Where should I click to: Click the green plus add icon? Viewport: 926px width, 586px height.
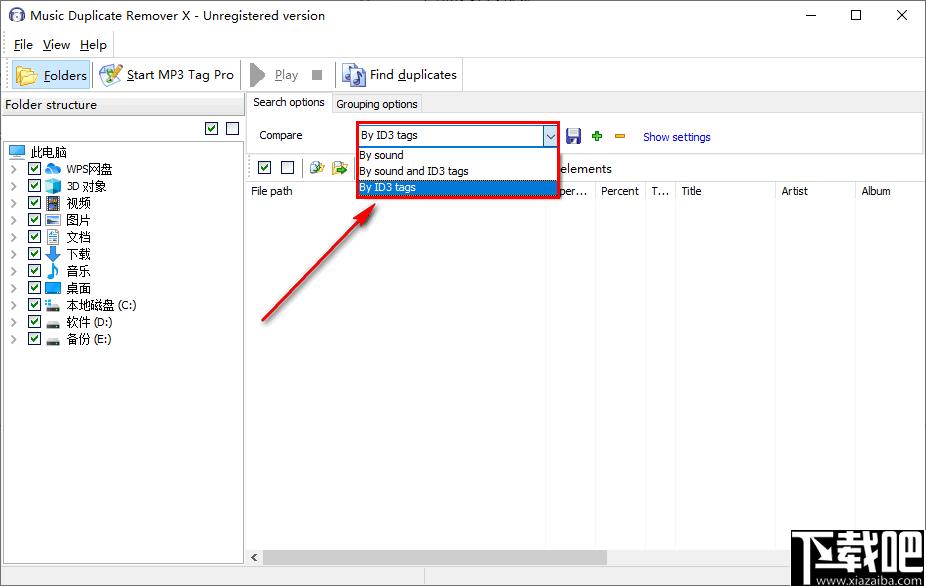tap(597, 136)
